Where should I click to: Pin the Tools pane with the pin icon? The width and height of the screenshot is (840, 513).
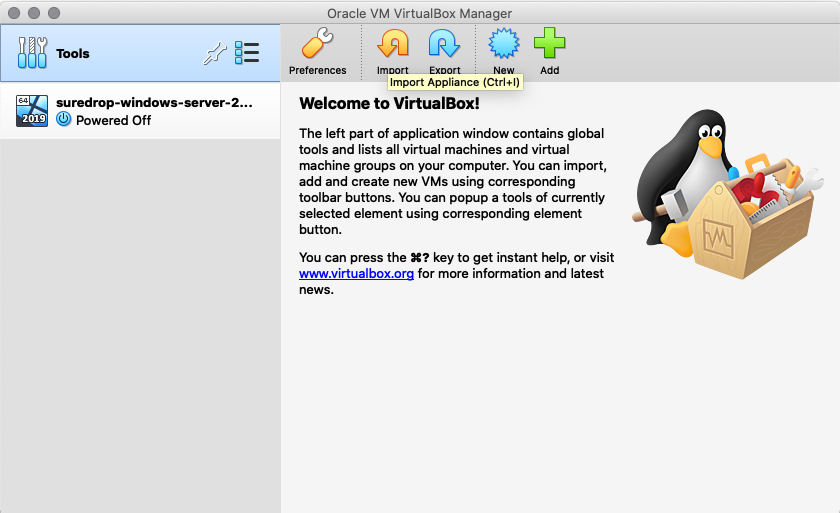pyautogui.click(x=215, y=53)
